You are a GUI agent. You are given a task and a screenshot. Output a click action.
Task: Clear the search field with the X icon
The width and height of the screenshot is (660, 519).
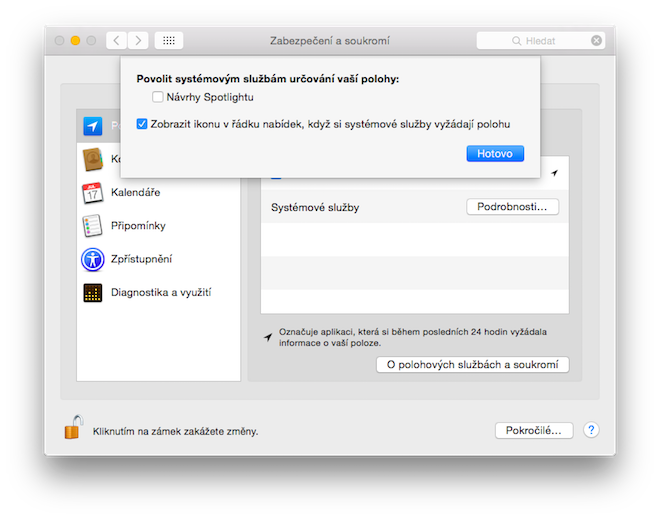(596, 40)
